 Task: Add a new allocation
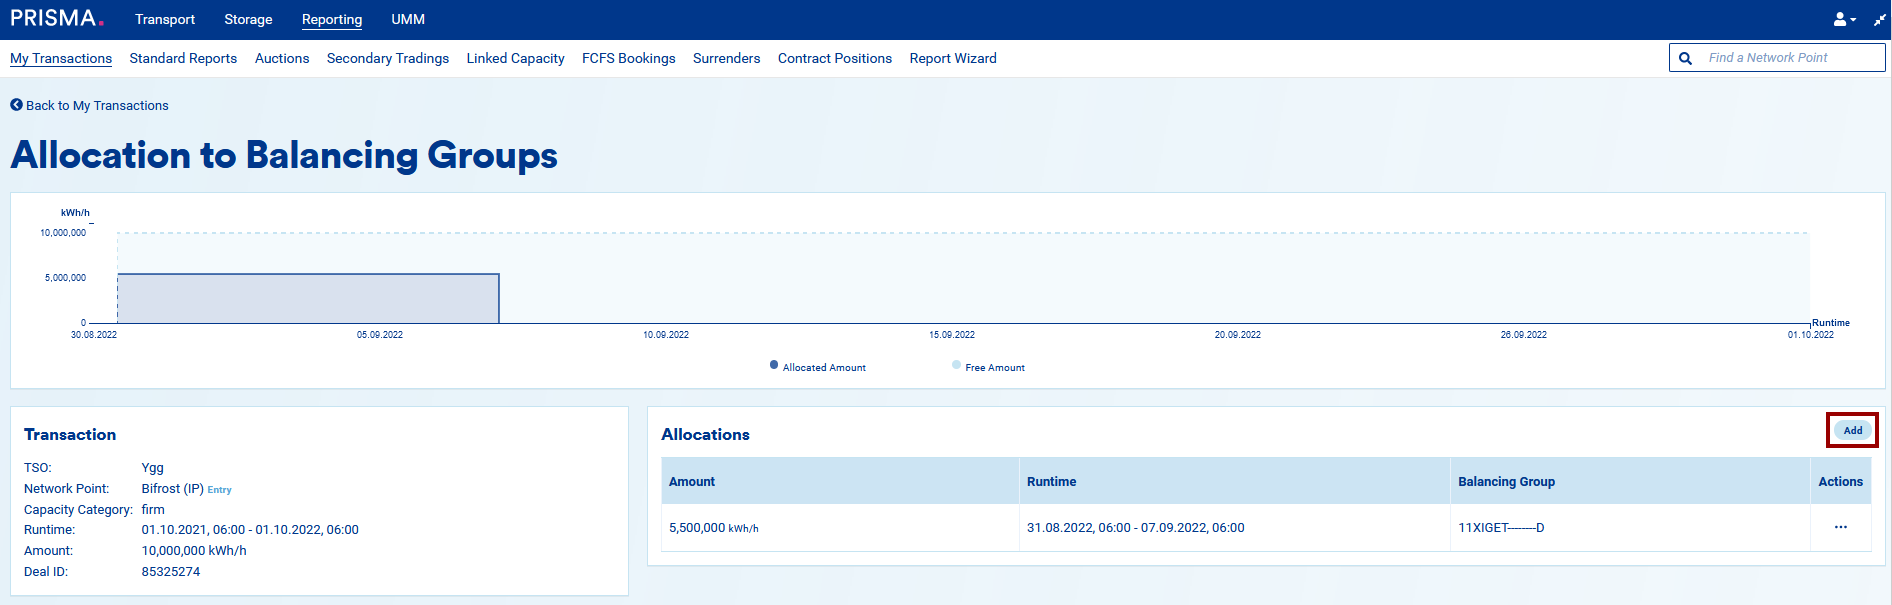click(x=1852, y=430)
